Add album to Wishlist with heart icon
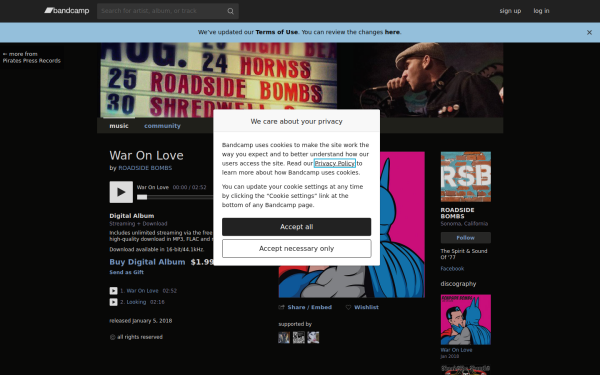The image size is (600, 375). (362, 307)
